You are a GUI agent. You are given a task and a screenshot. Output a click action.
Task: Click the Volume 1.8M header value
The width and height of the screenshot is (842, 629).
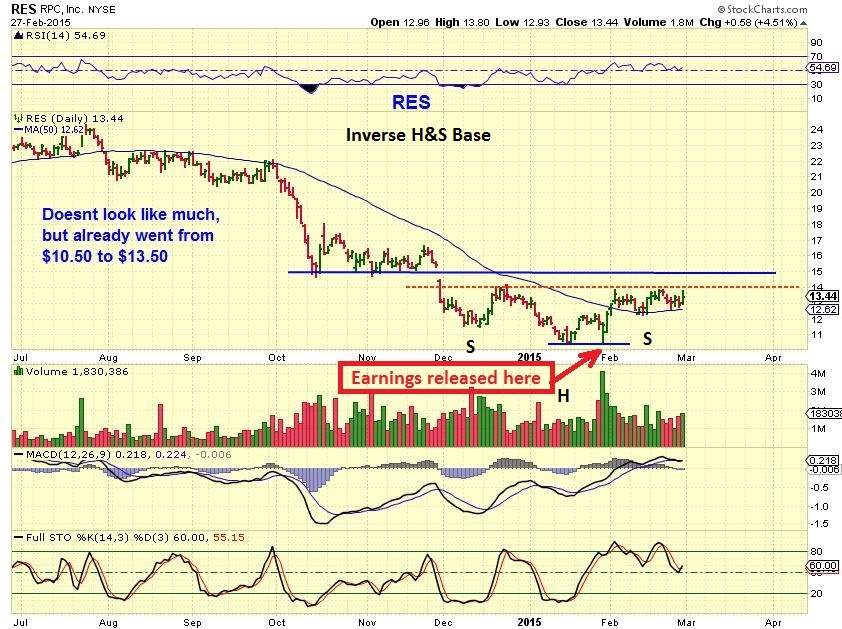658,23
